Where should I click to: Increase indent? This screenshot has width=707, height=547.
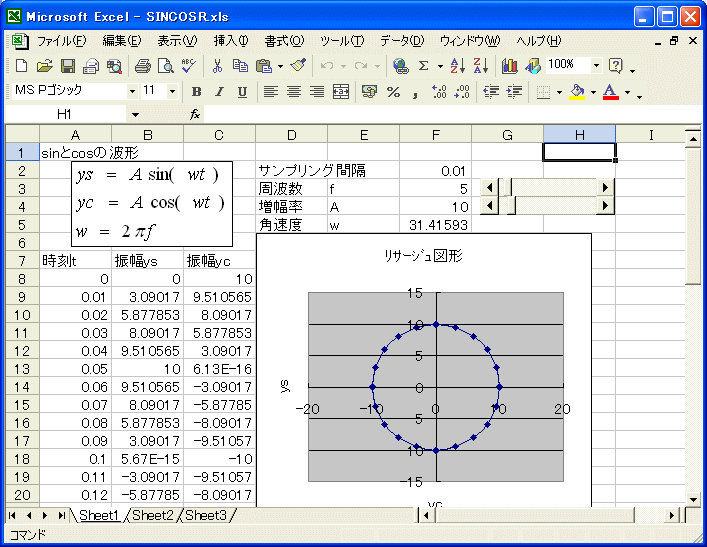514,92
